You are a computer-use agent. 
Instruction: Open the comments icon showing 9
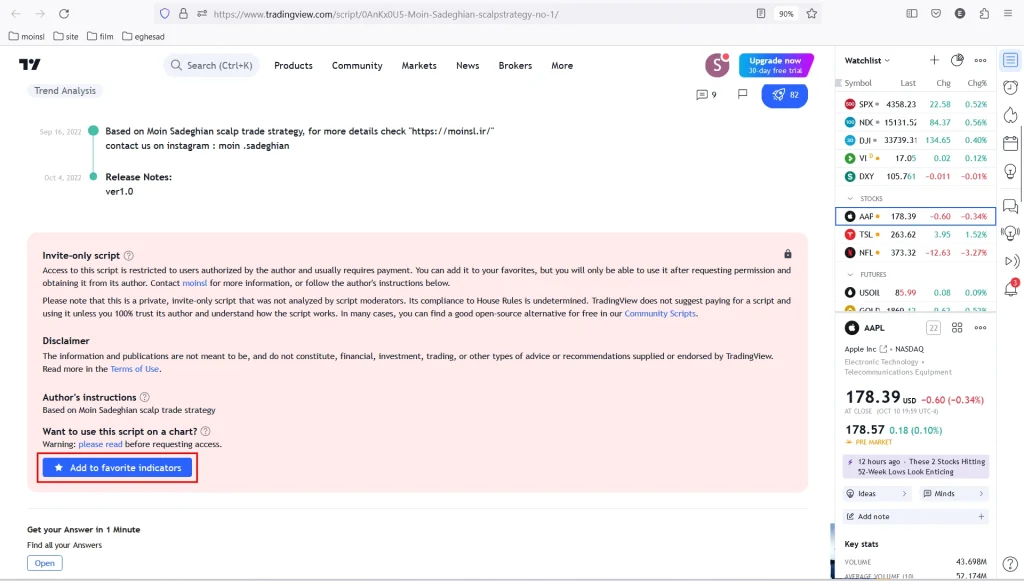coord(707,95)
